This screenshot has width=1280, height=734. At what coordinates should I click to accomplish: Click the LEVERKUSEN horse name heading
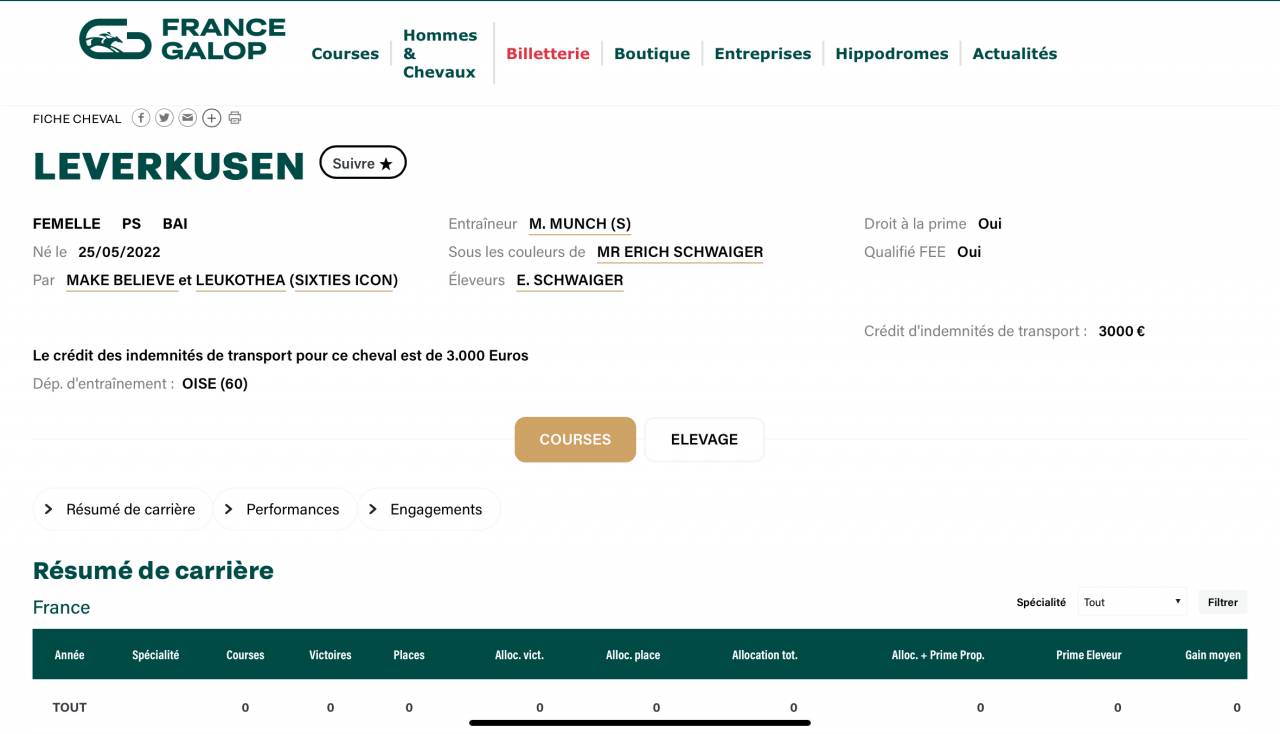(x=169, y=166)
